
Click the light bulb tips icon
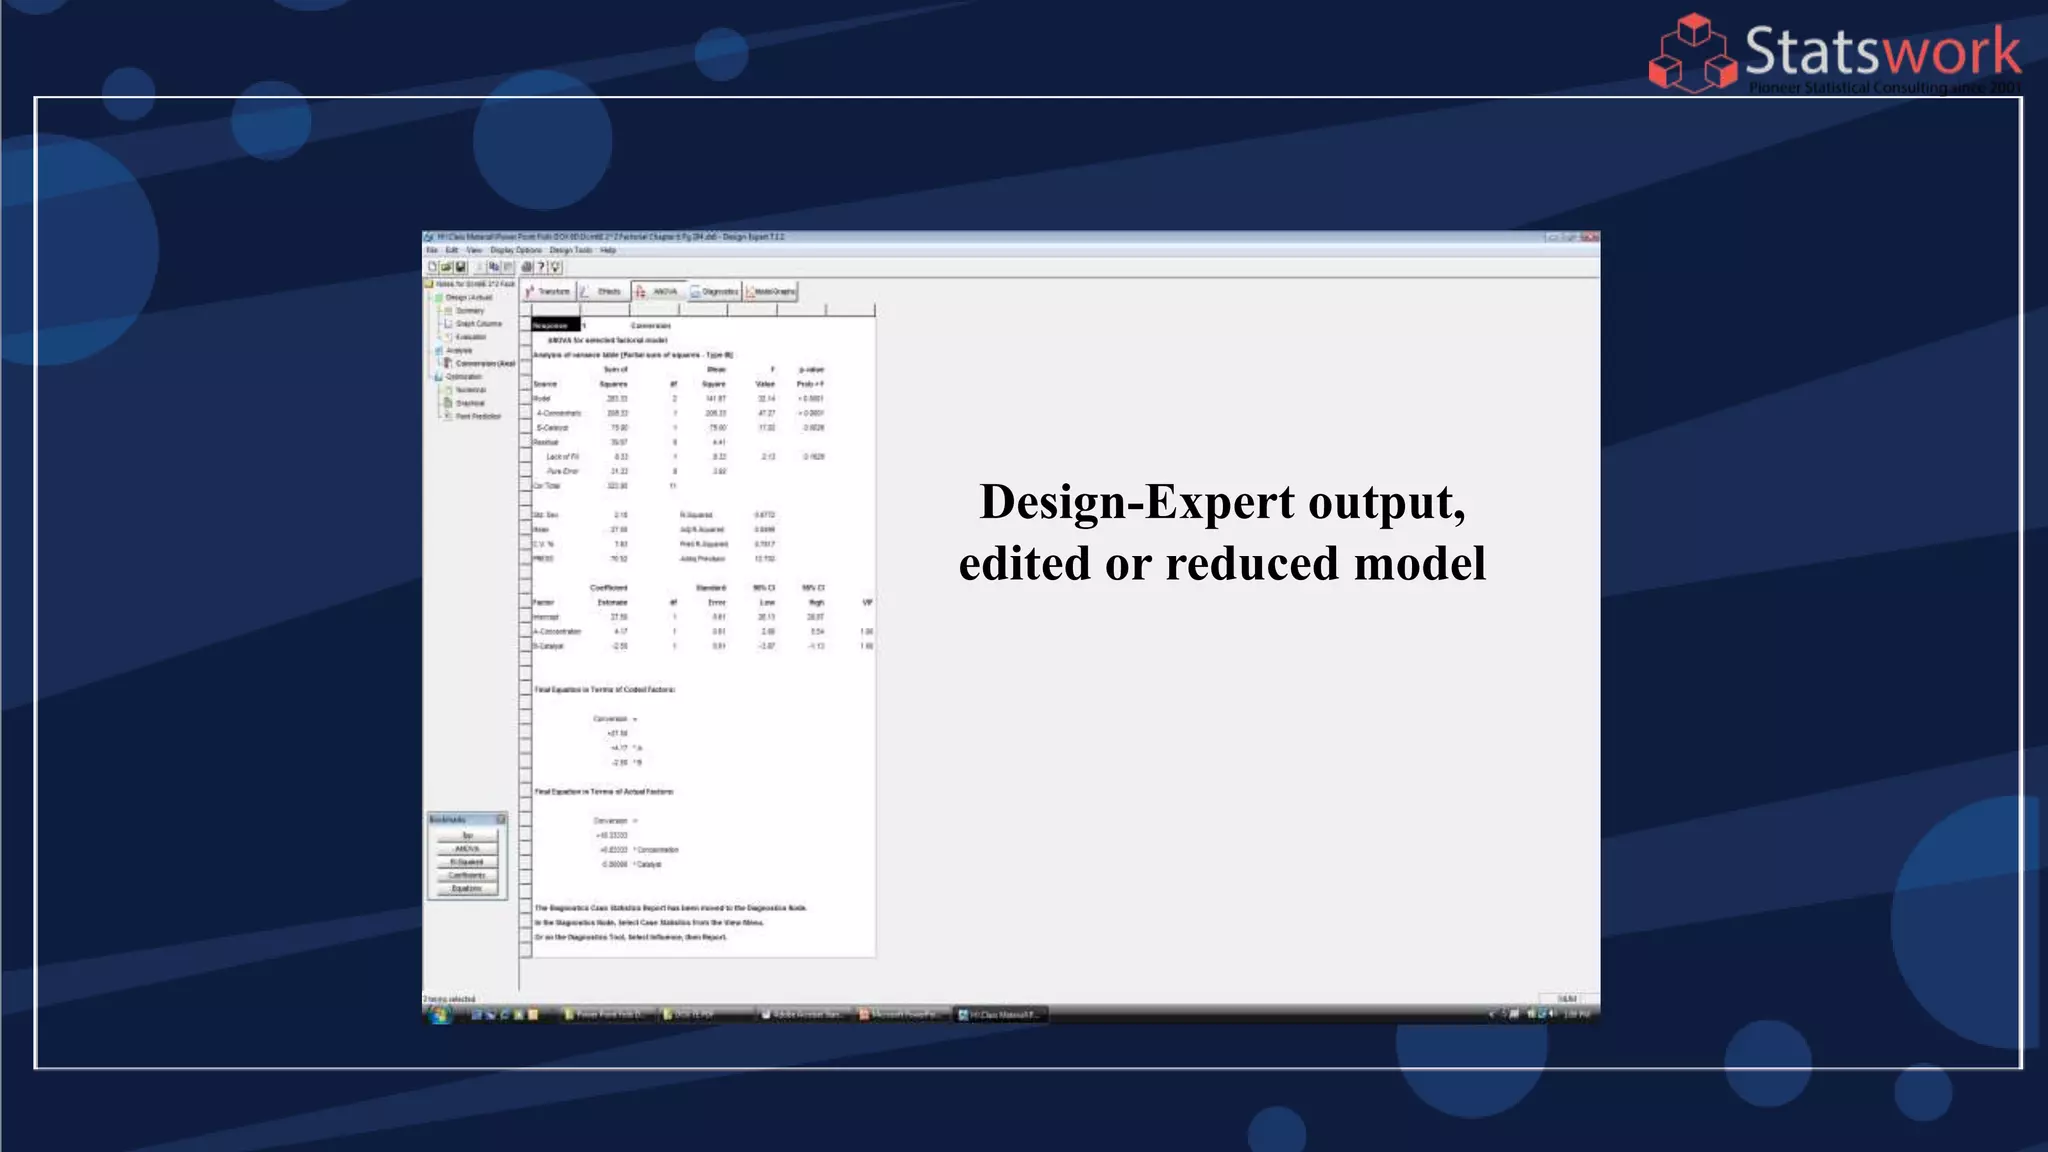pyautogui.click(x=555, y=267)
